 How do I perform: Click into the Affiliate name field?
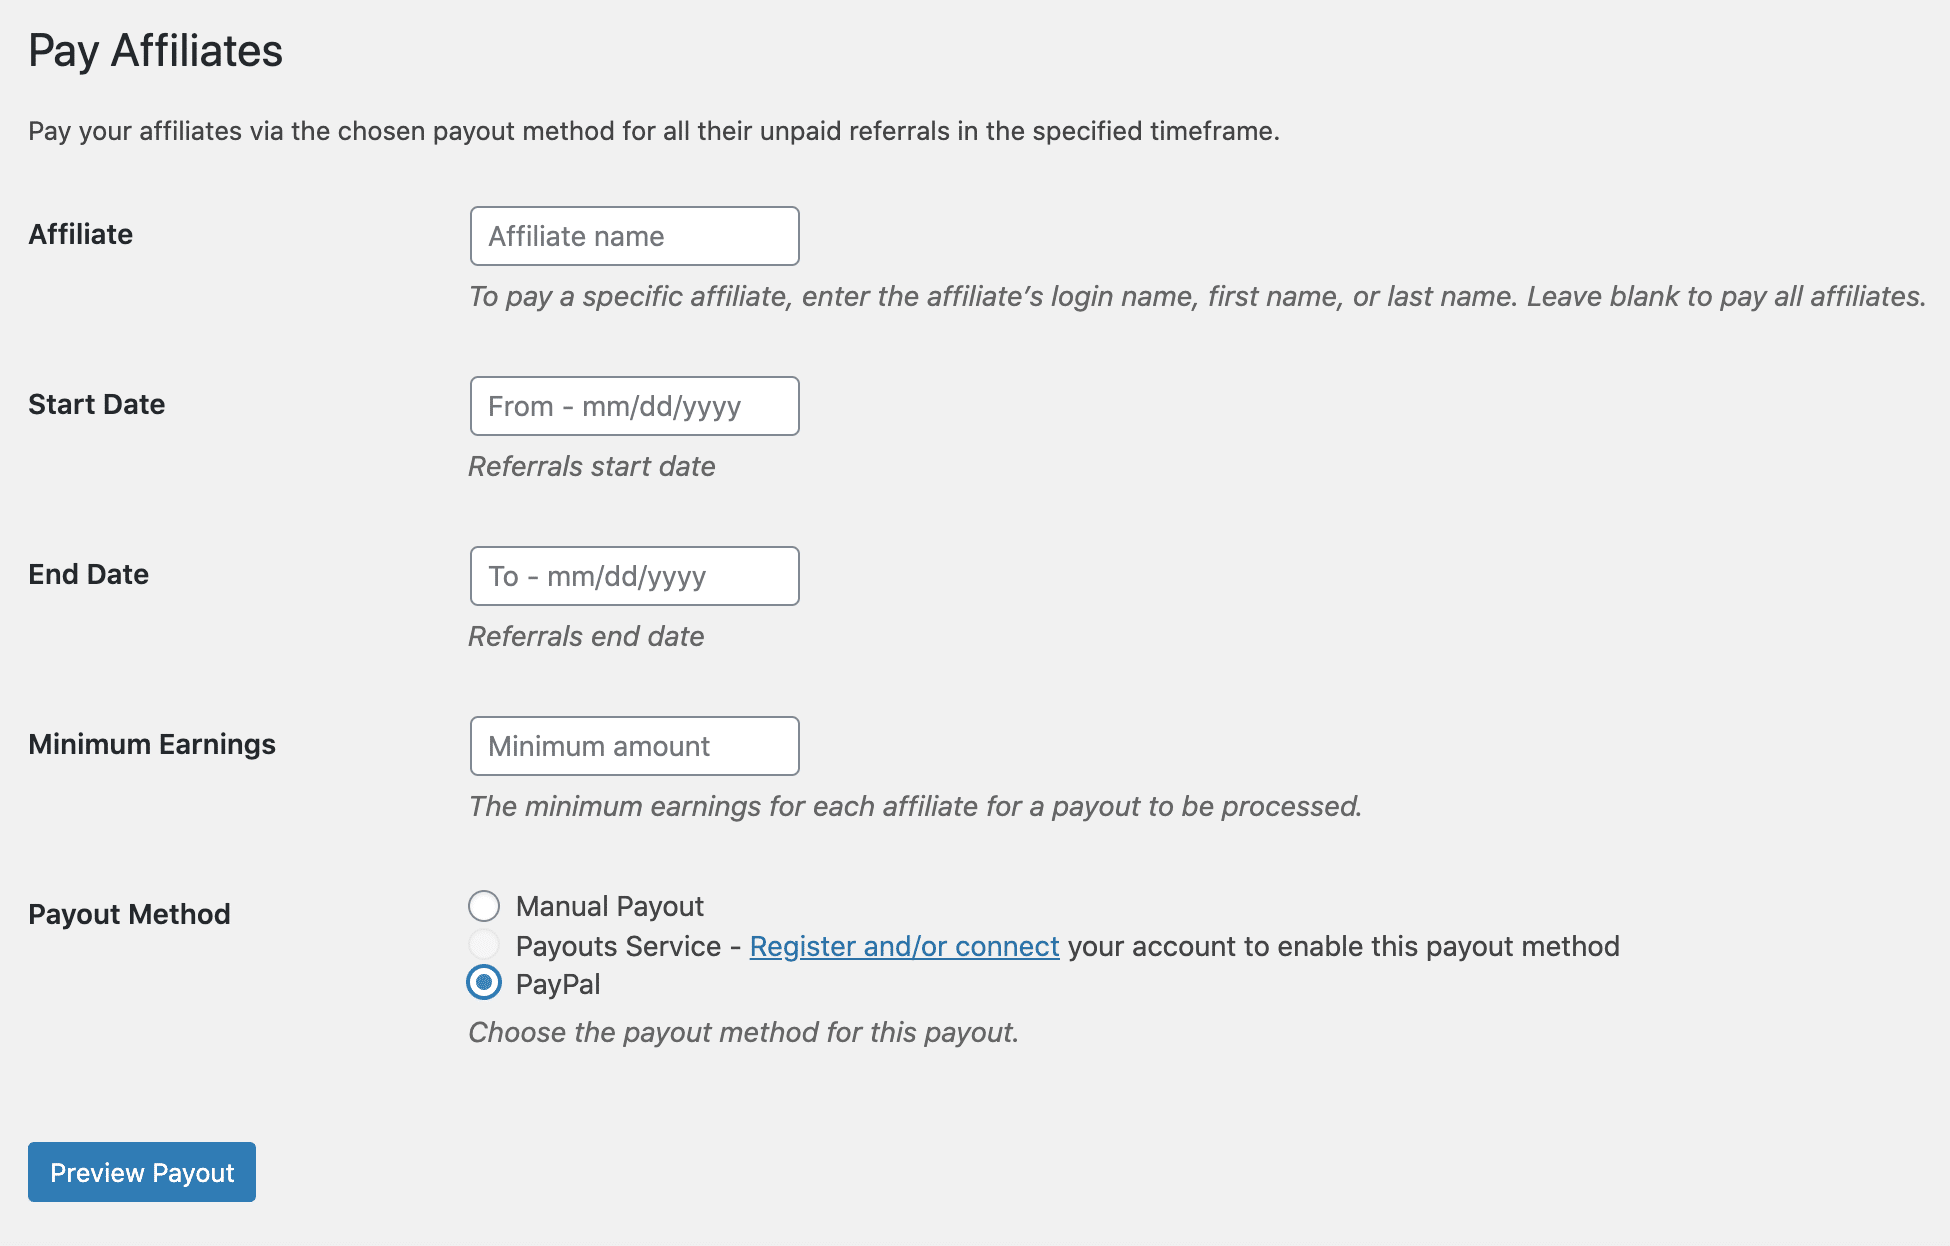click(634, 236)
